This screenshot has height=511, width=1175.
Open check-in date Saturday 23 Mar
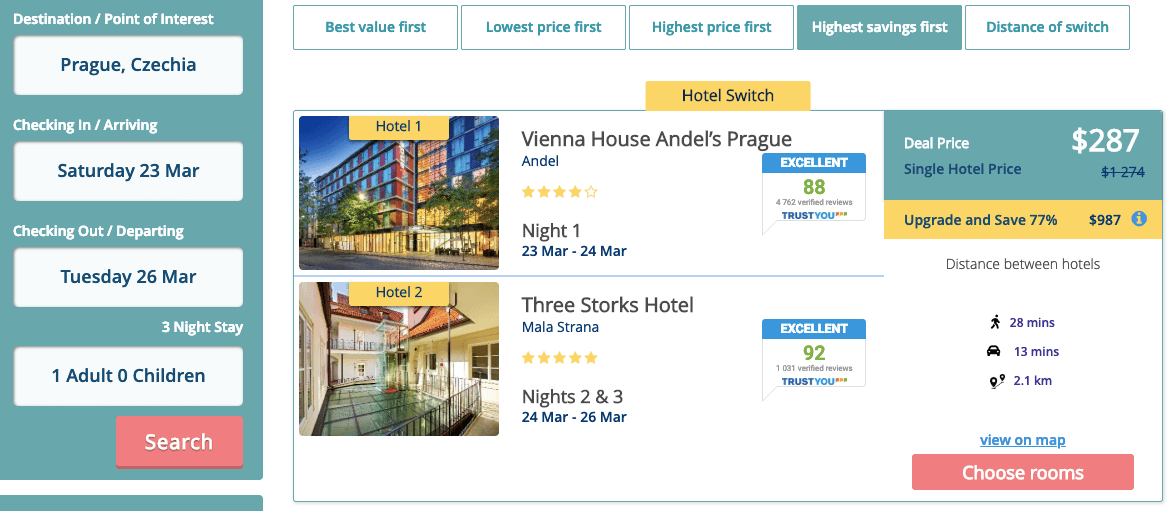(128, 171)
